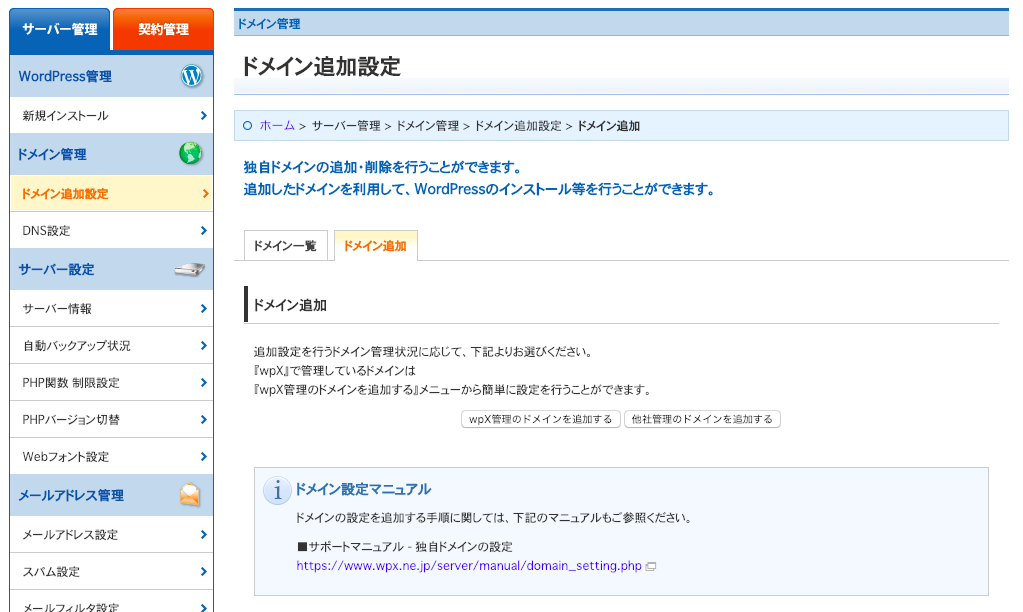Viewport: 1023px width, 612px height.
Task: Click the WordPress管理 section header
Action: pos(112,76)
